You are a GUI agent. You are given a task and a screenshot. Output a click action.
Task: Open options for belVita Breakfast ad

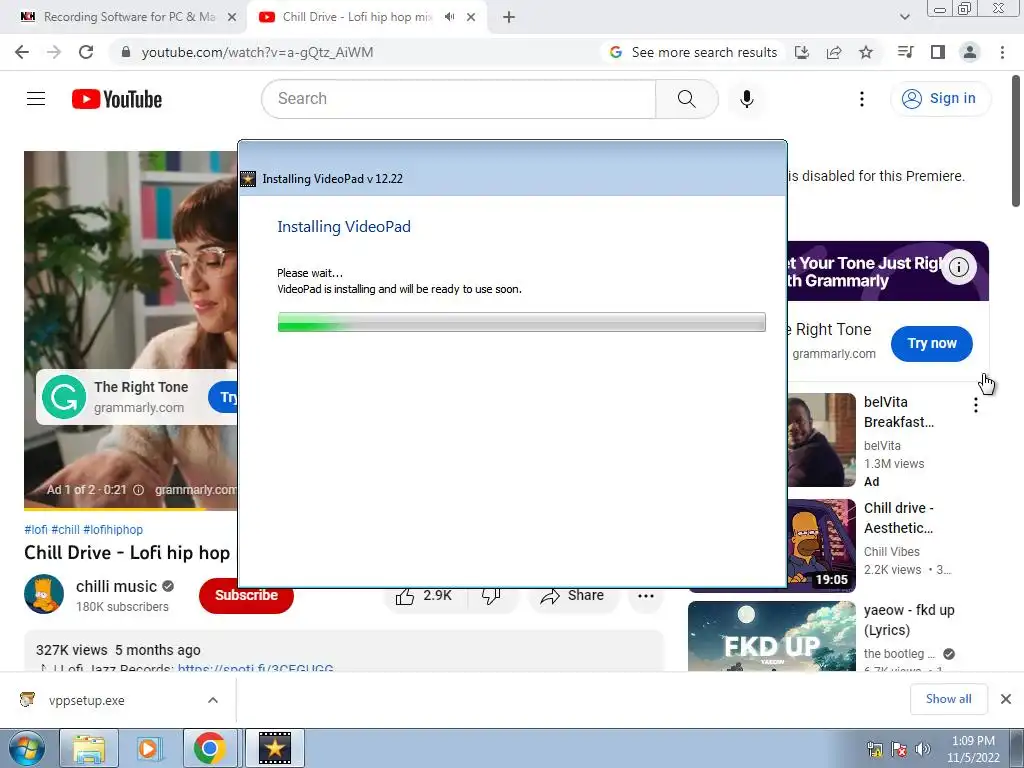point(976,405)
